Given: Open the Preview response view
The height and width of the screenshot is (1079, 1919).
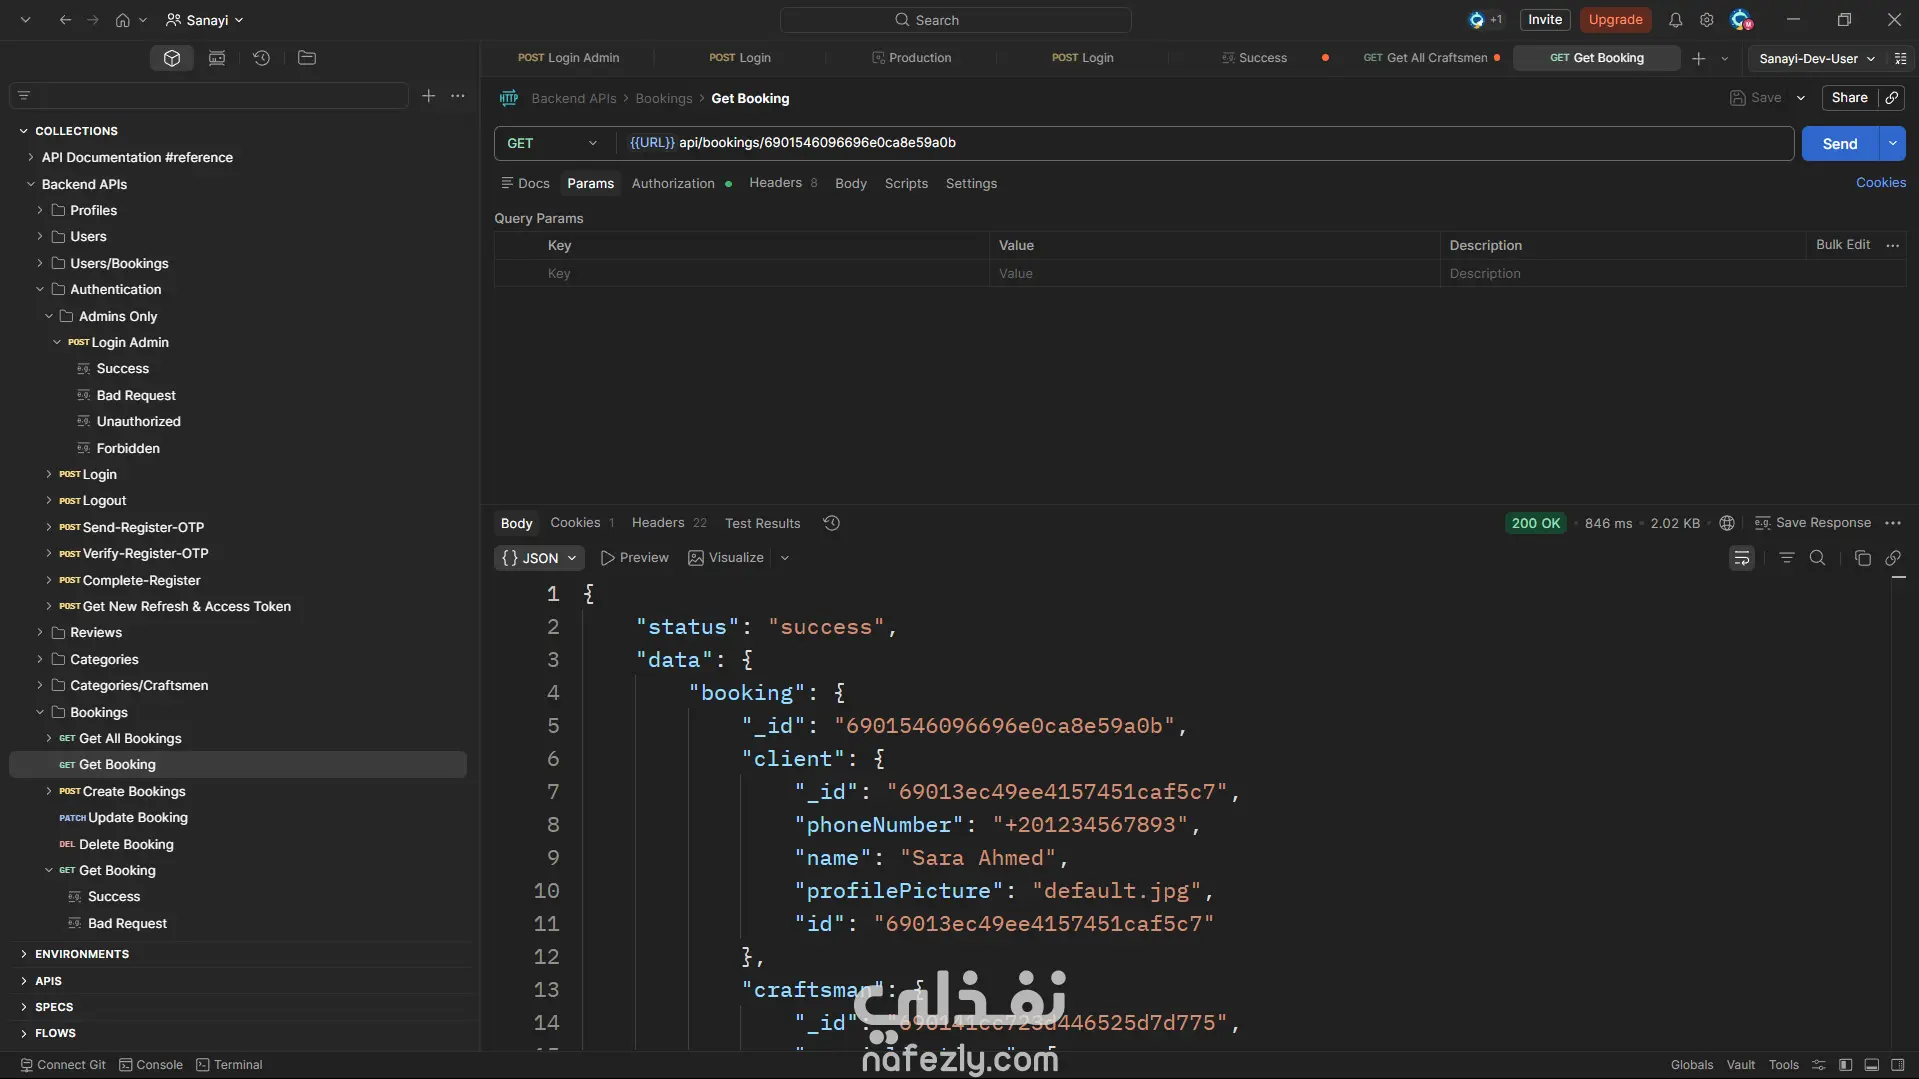Looking at the screenshot, I should pos(635,558).
